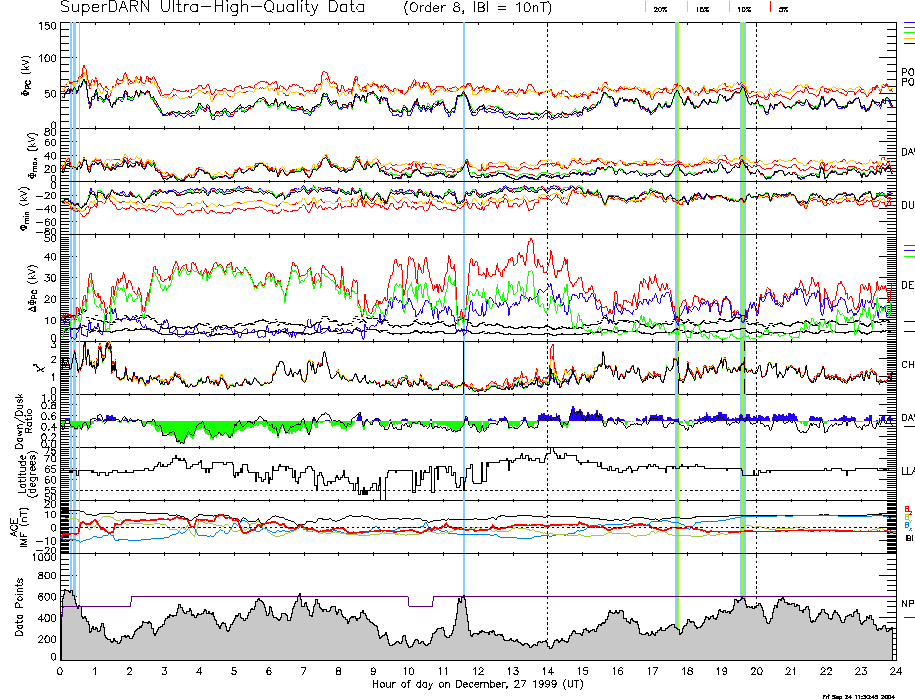The width and height of the screenshot is (915, 700).
Task: Click the 20% legend marker at top
Action: [x=660, y=8]
